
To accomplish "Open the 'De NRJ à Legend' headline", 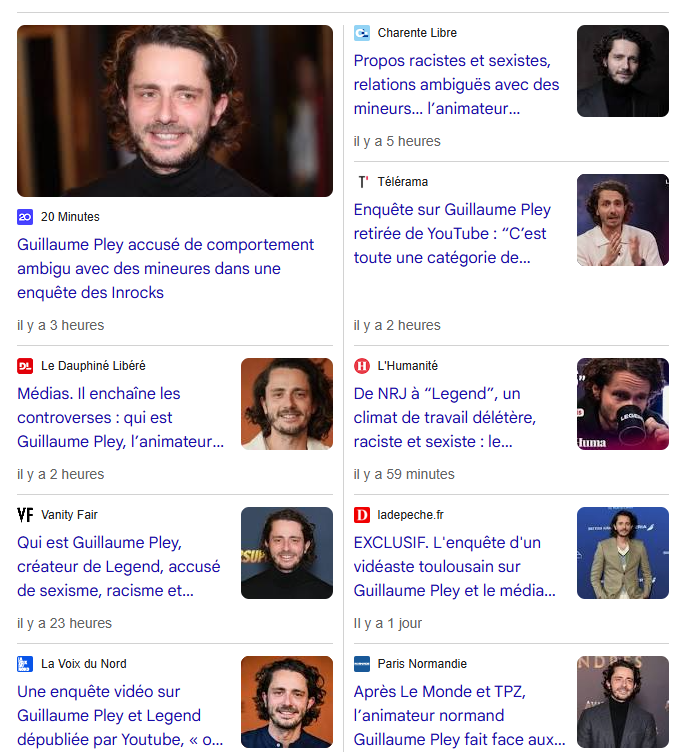I will [x=445, y=418].
